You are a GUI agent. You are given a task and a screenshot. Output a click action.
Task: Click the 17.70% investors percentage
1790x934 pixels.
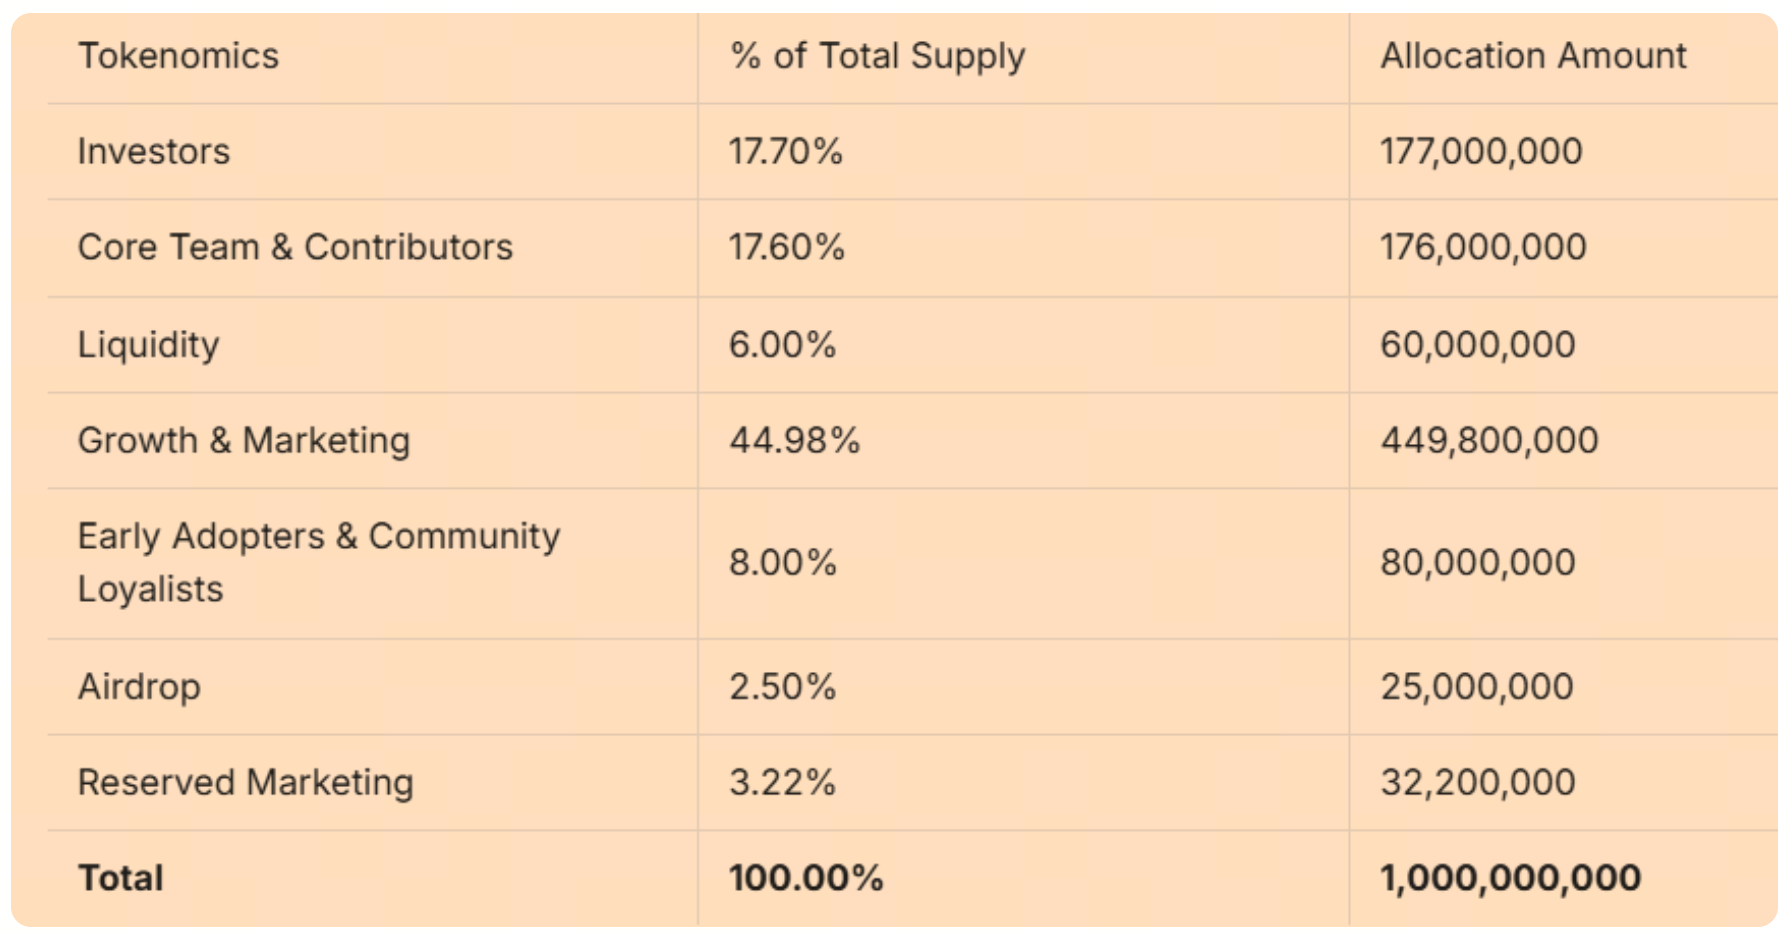tap(786, 151)
